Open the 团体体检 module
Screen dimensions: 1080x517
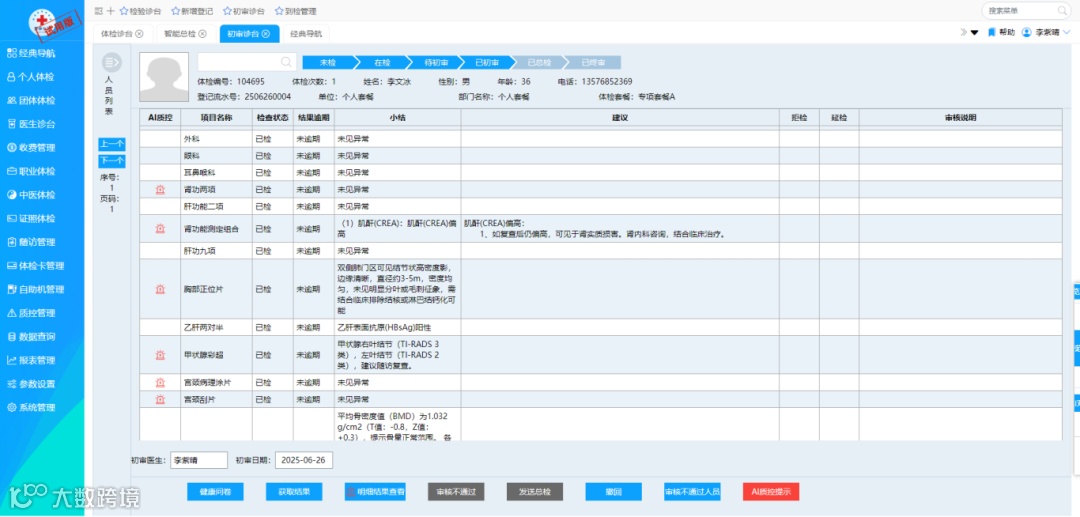pyautogui.click(x=30, y=101)
